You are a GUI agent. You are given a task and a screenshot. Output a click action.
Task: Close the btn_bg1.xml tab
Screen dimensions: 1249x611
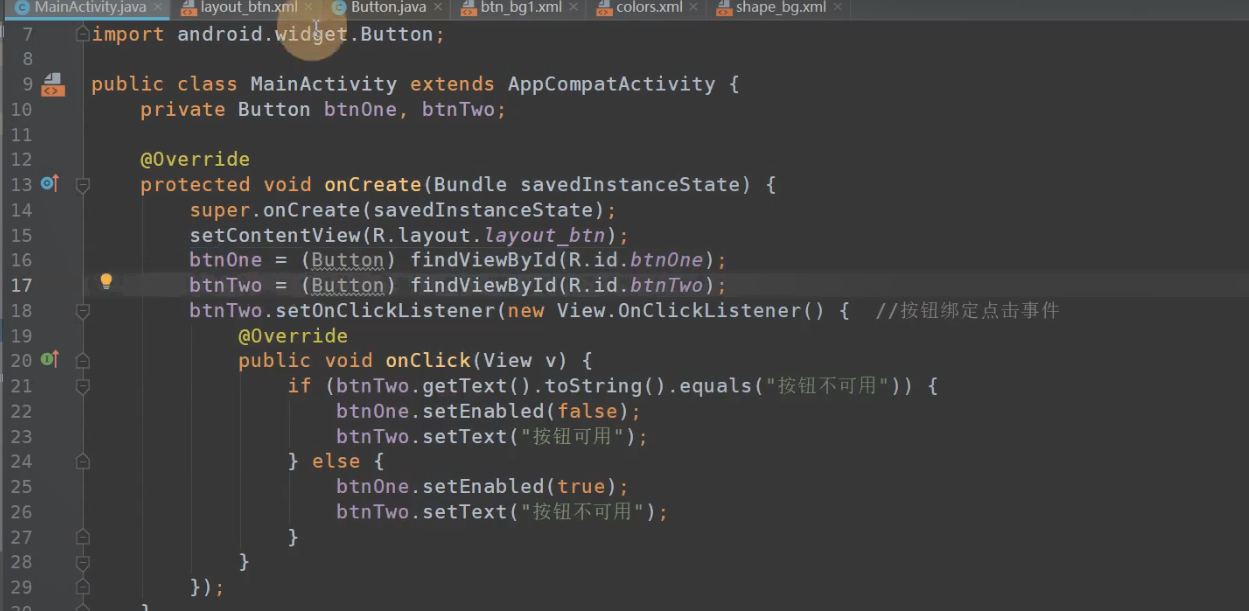click(573, 7)
